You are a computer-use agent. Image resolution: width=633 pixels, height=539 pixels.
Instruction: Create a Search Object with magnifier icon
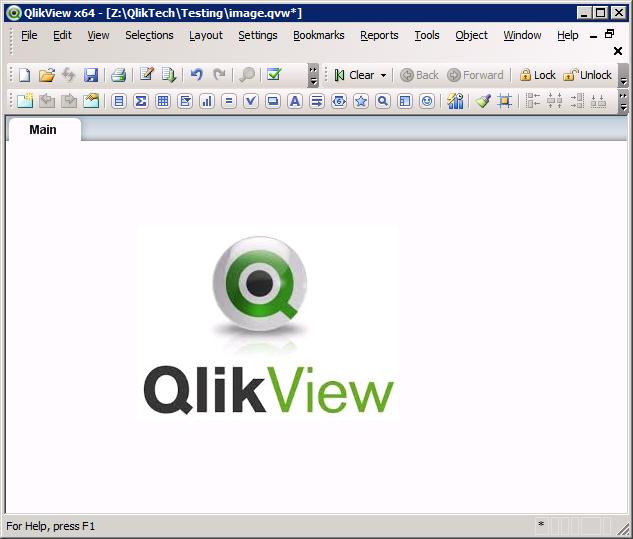[383, 101]
